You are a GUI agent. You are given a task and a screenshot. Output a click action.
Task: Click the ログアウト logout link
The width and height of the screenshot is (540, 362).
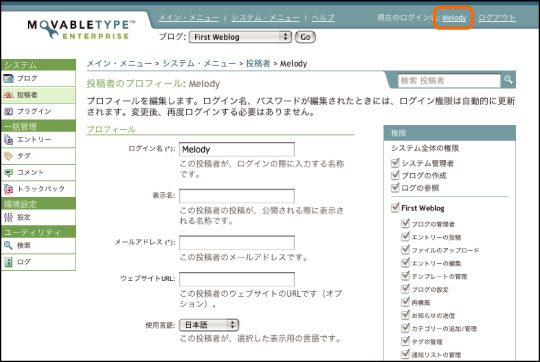point(497,18)
